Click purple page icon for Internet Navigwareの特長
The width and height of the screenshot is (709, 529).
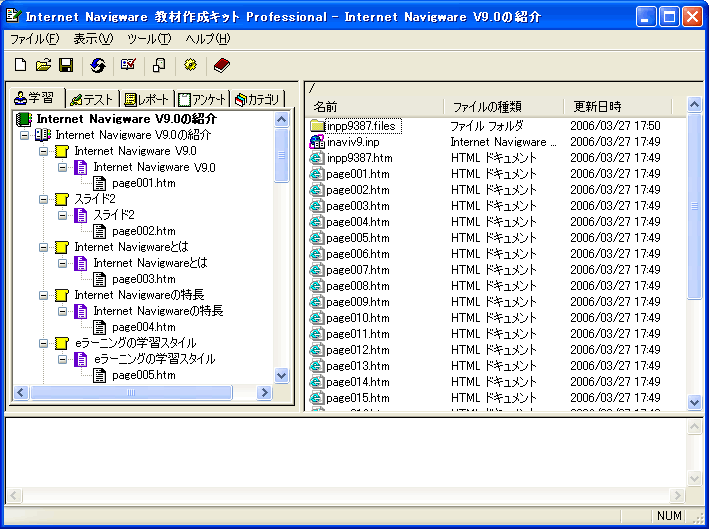point(80,311)
